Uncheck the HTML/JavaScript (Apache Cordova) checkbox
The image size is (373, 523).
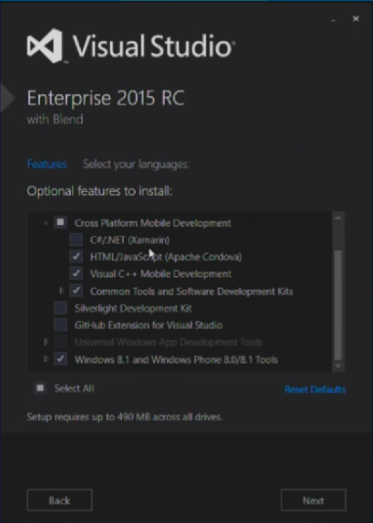coord(76,256)
